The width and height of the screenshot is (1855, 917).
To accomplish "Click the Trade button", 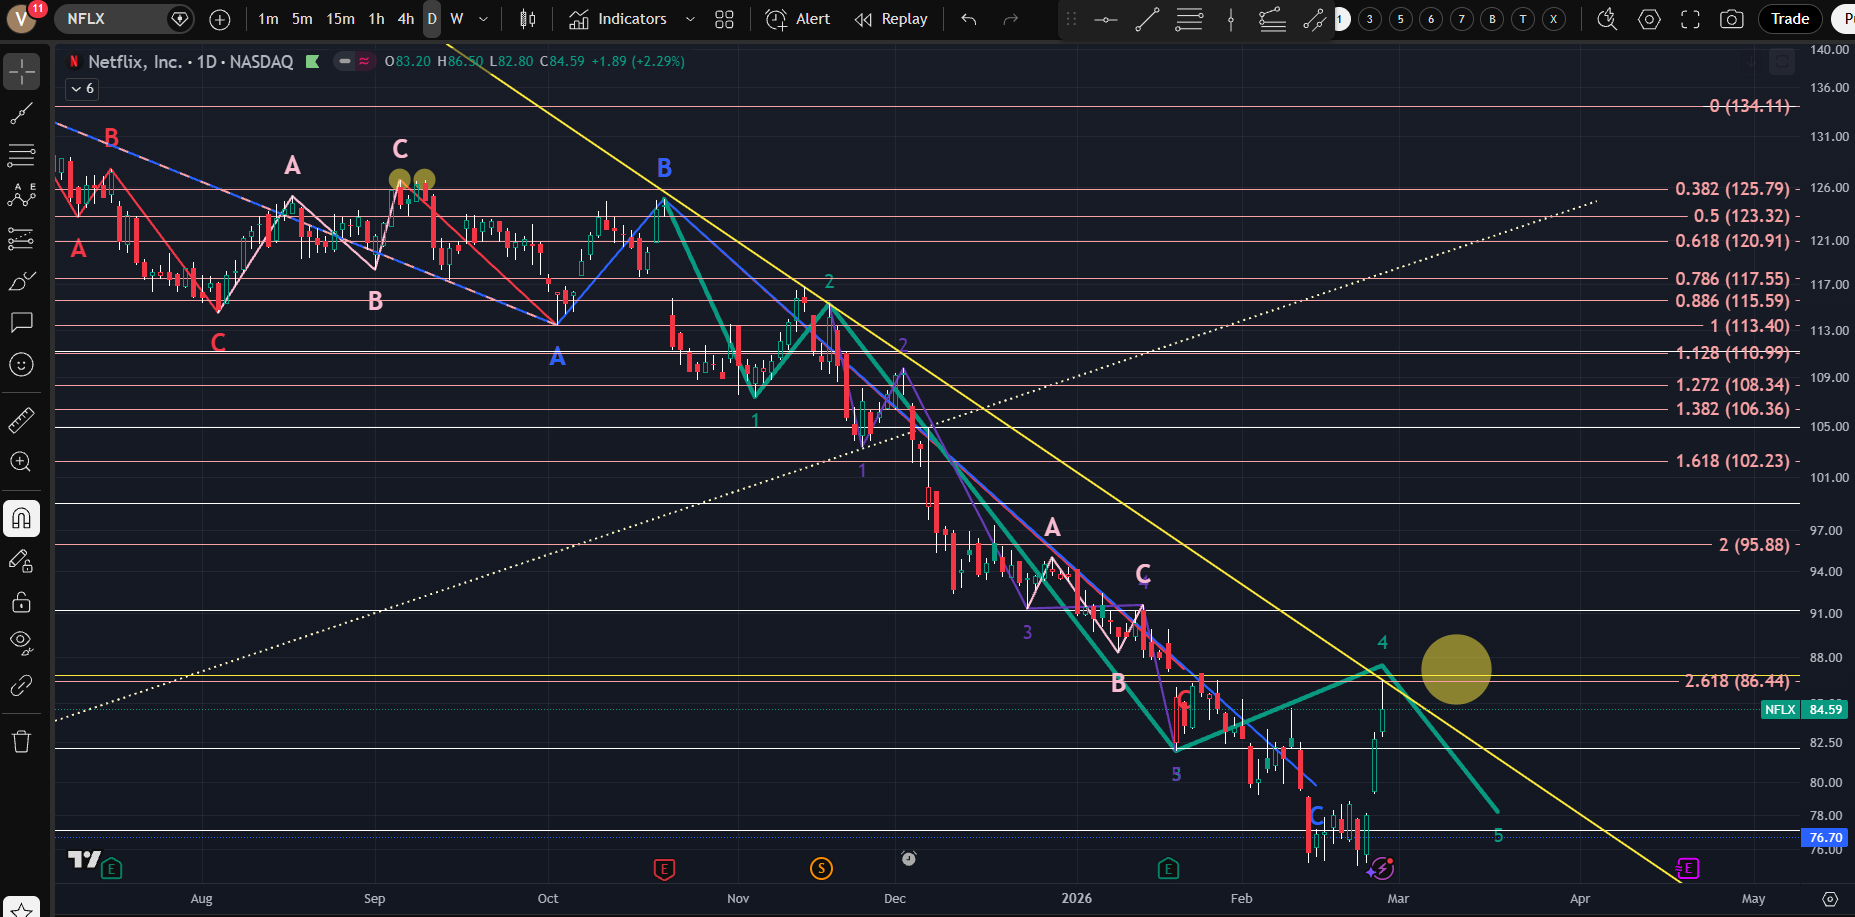I will coord(1790,19).
